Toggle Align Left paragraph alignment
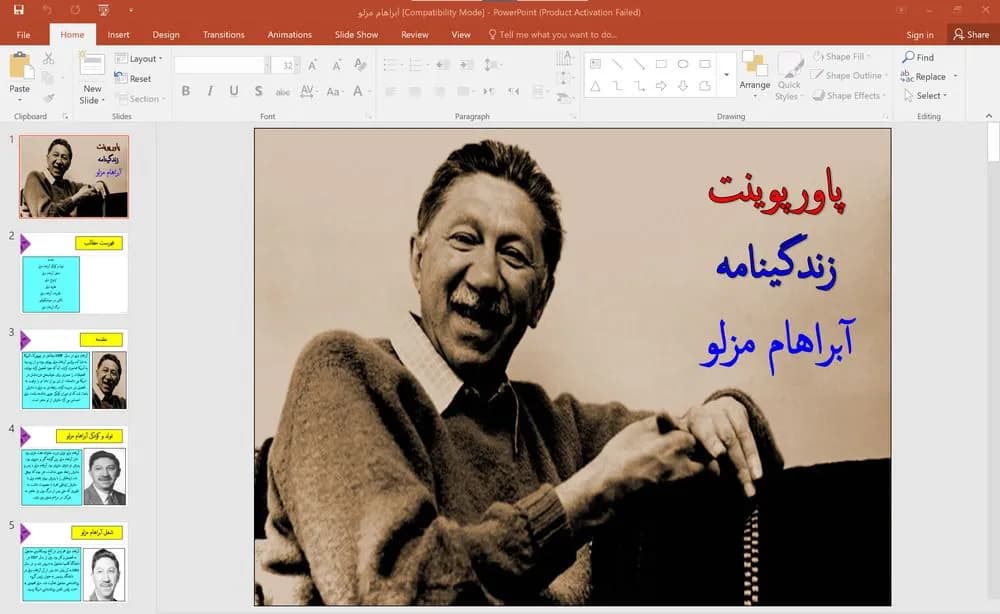The image size is (1000, 614). click(391, 92)
